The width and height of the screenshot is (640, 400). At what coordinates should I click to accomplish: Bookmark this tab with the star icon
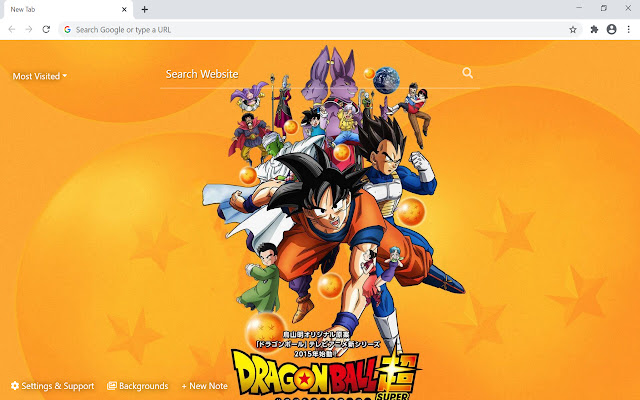[573, 29]
